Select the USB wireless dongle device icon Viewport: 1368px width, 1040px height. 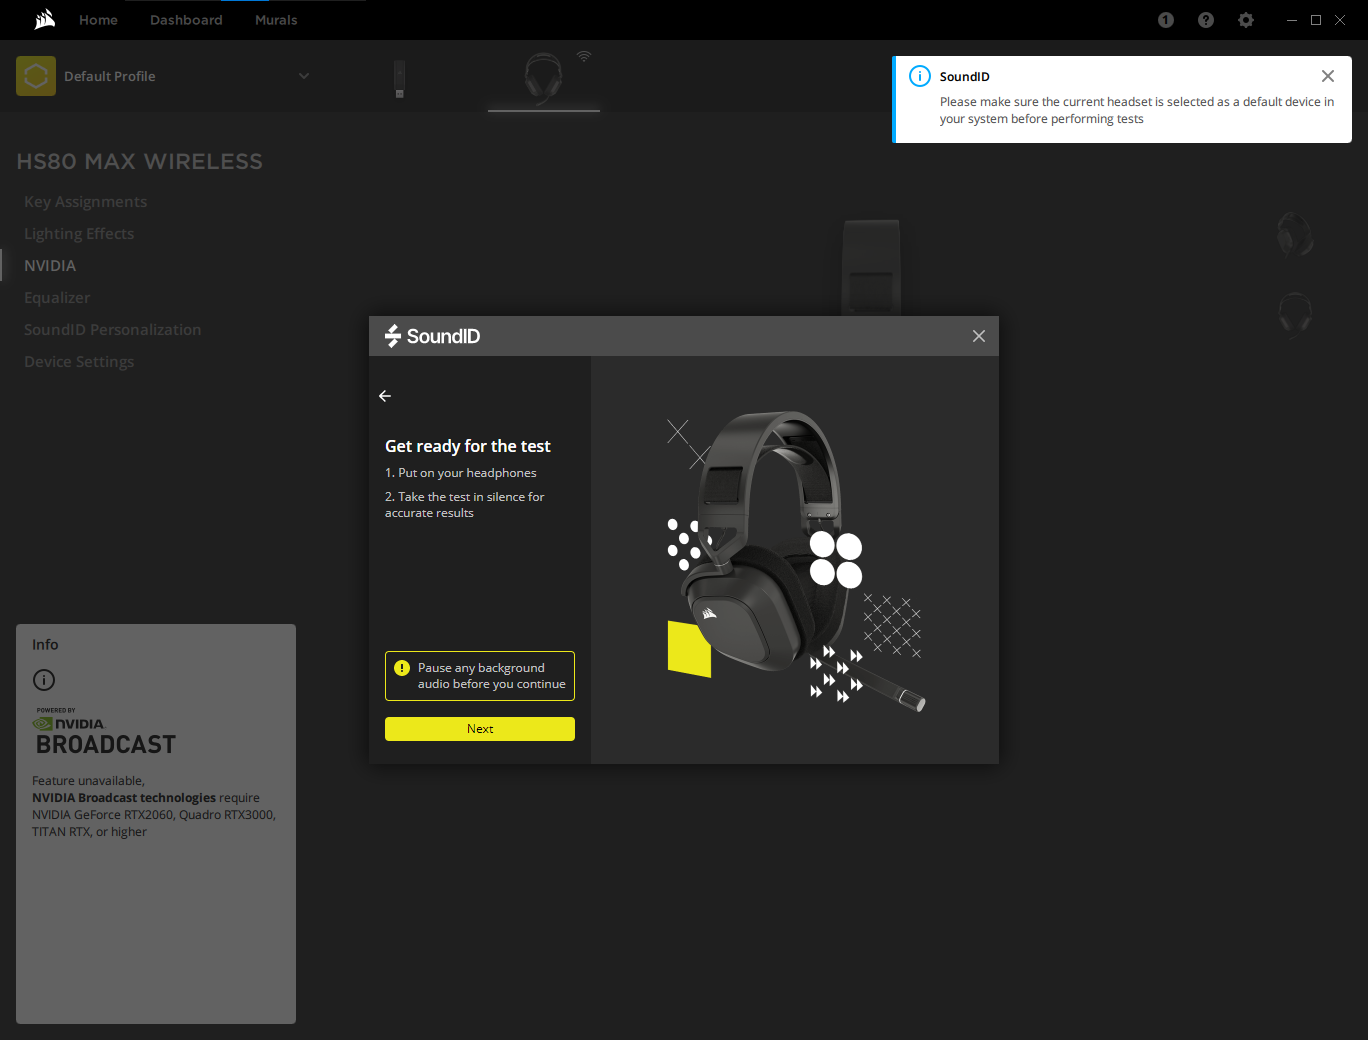point(399,79)
